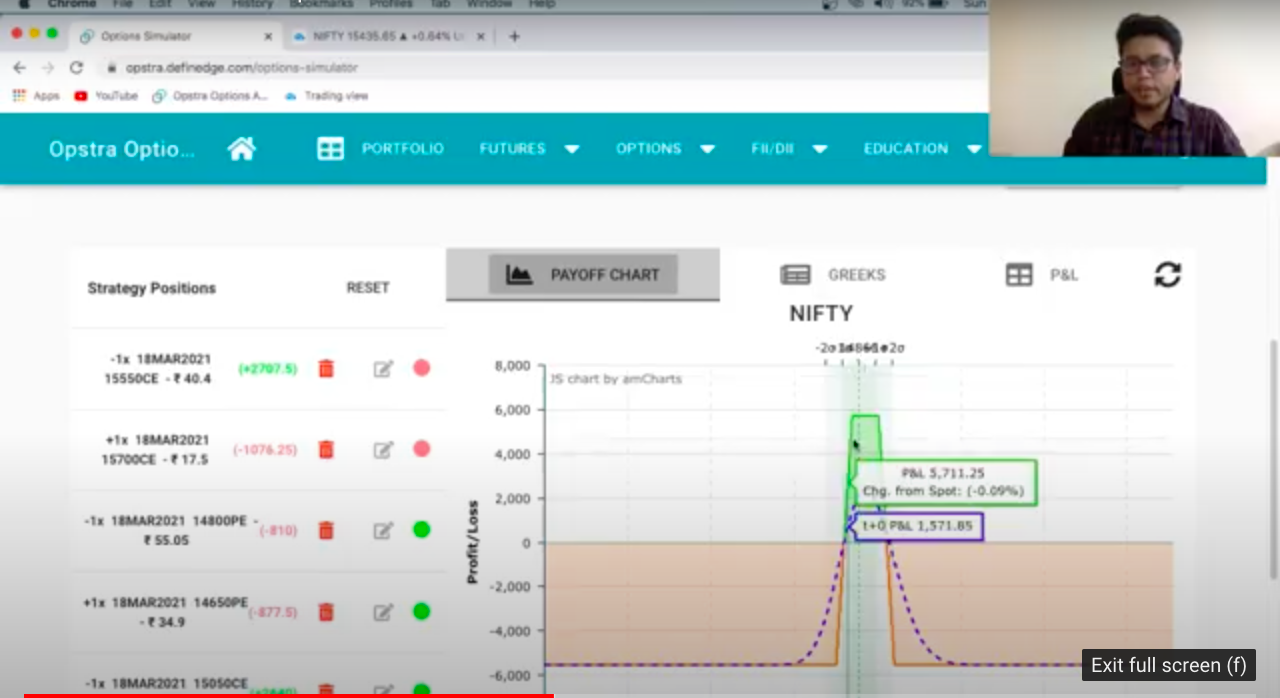The image size is (1280, 698).
Task: Select the Payoff Chart tab
Action: click(x=583, y=275)
